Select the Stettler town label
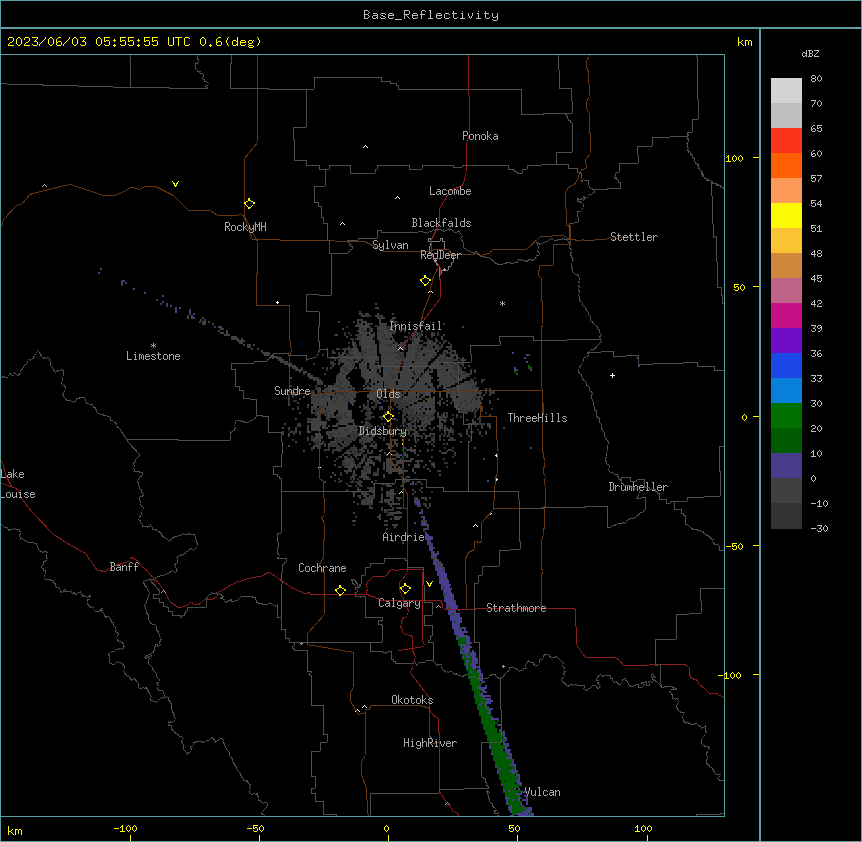Screen dimensions: 862x842 (634, 237)
